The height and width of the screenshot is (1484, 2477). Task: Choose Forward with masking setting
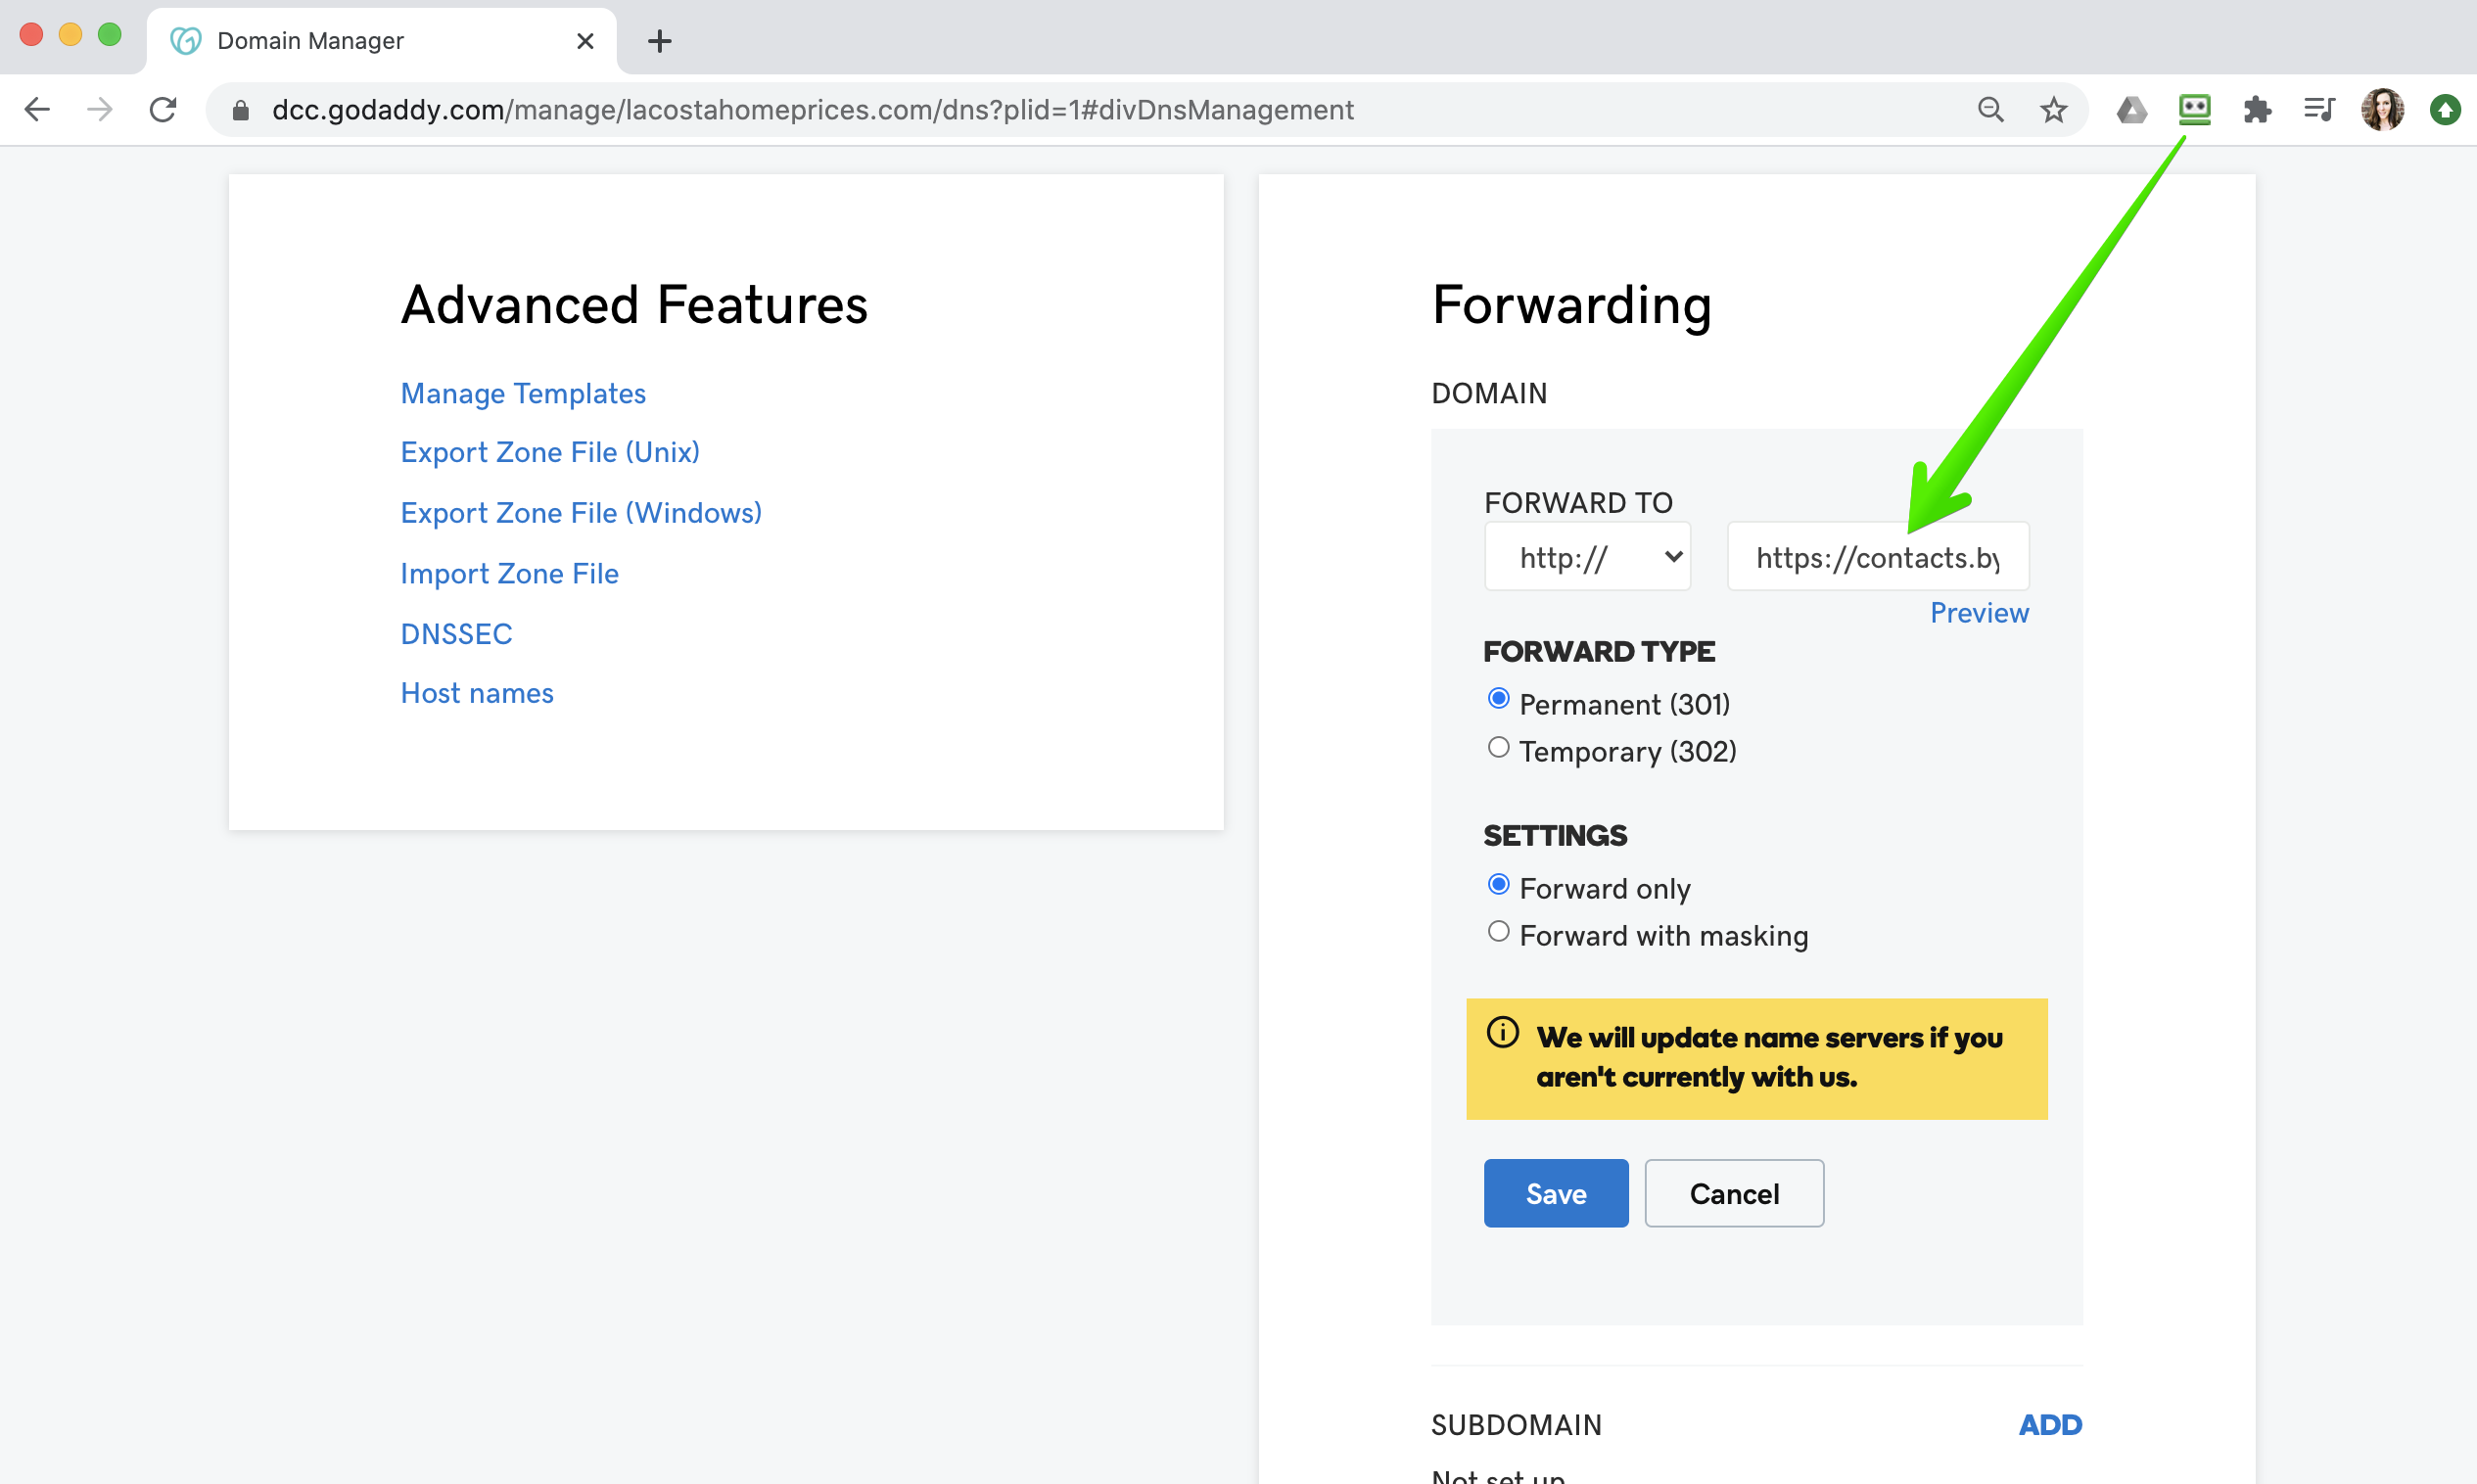(1498, 932)
